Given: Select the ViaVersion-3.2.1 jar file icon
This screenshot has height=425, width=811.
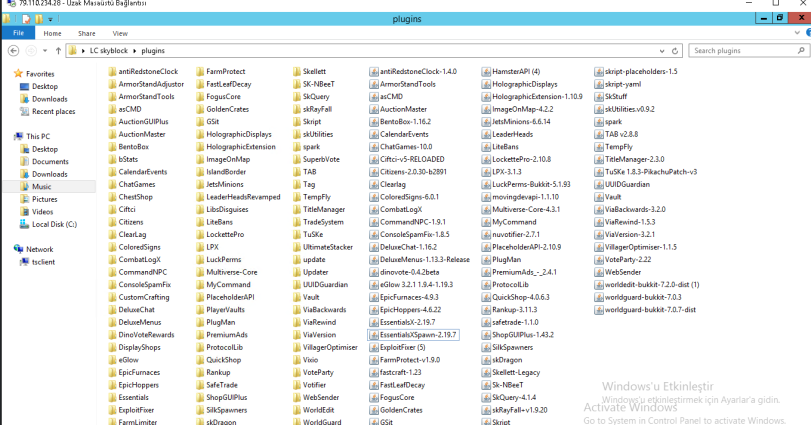Looking at the screenshot, I should click(x=598, y=235).
